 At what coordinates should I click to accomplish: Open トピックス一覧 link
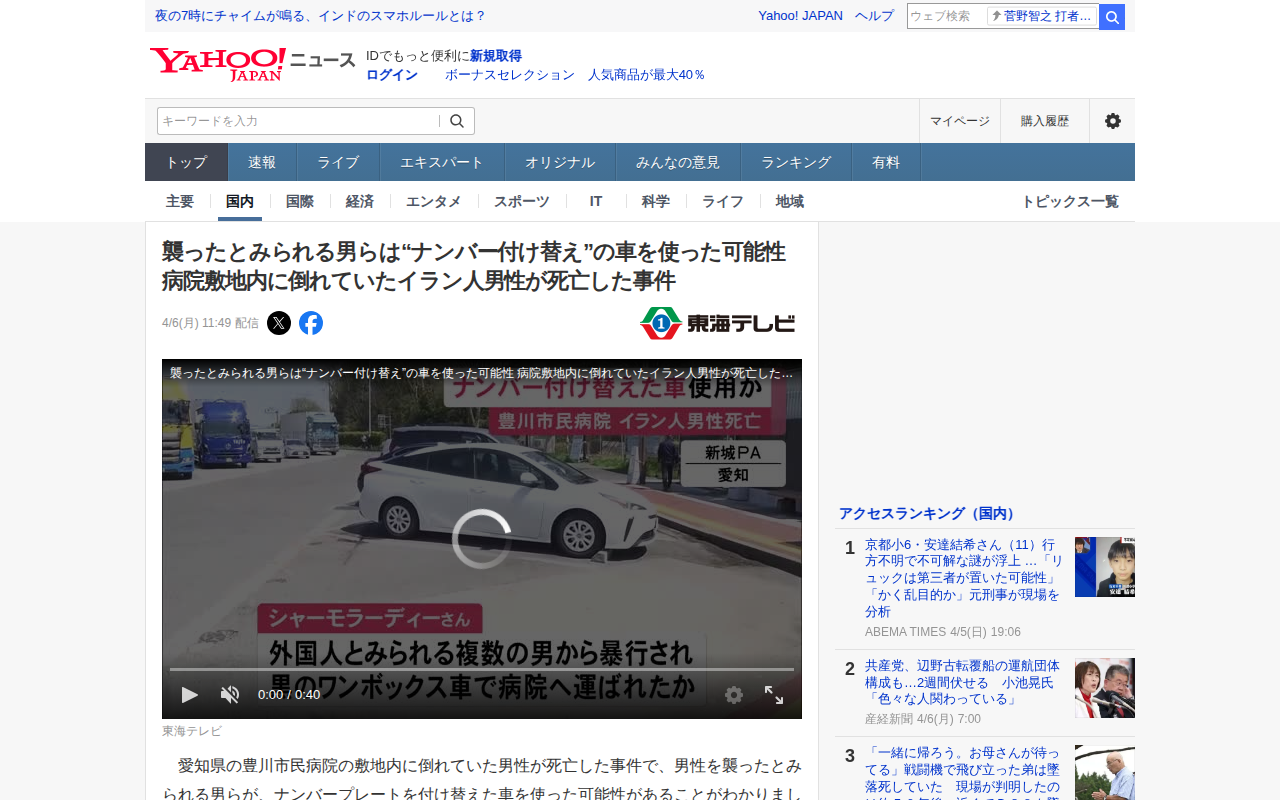(1070, 201)
